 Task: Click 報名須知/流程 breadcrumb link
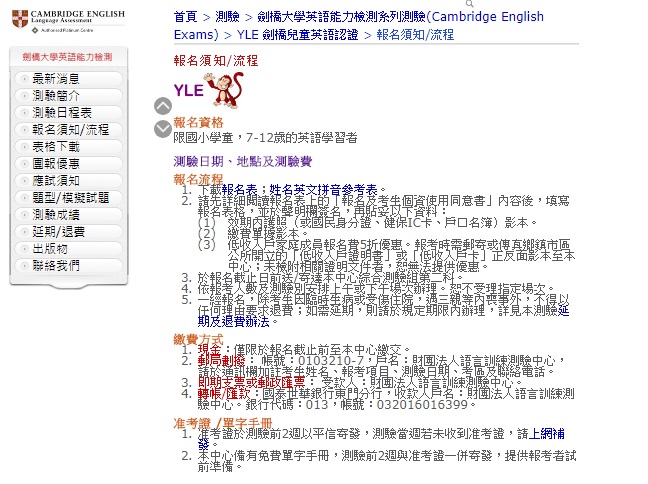point(415,34)
